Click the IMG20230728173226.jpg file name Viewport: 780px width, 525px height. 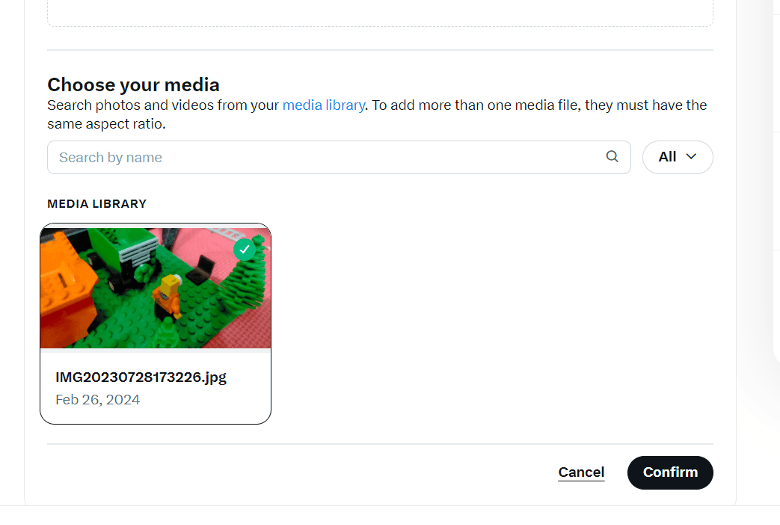coord(141,377)
